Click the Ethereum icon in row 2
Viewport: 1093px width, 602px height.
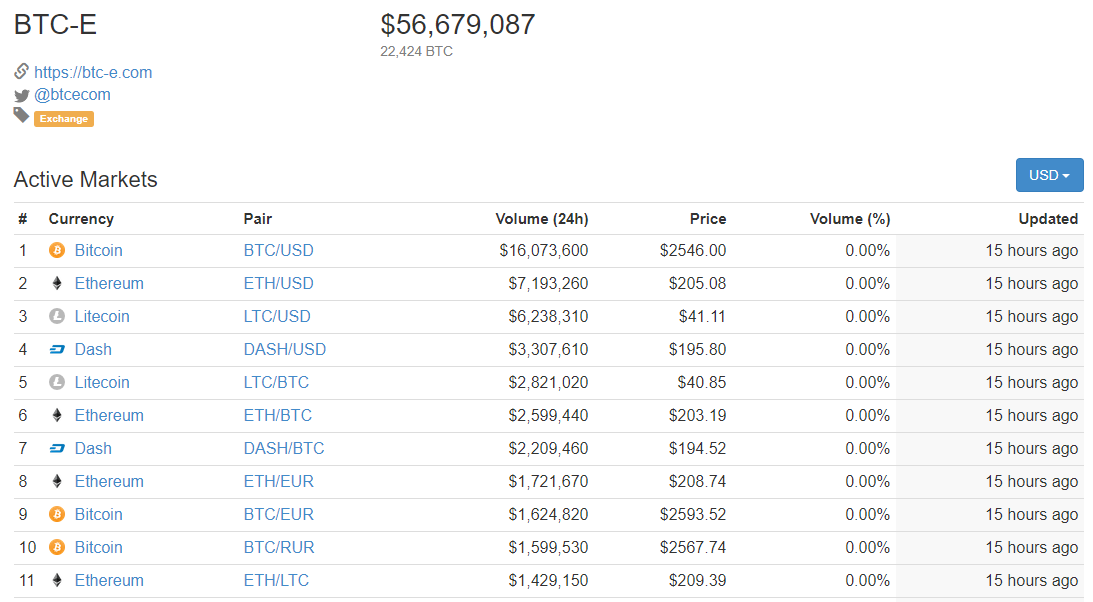[57, 283]
